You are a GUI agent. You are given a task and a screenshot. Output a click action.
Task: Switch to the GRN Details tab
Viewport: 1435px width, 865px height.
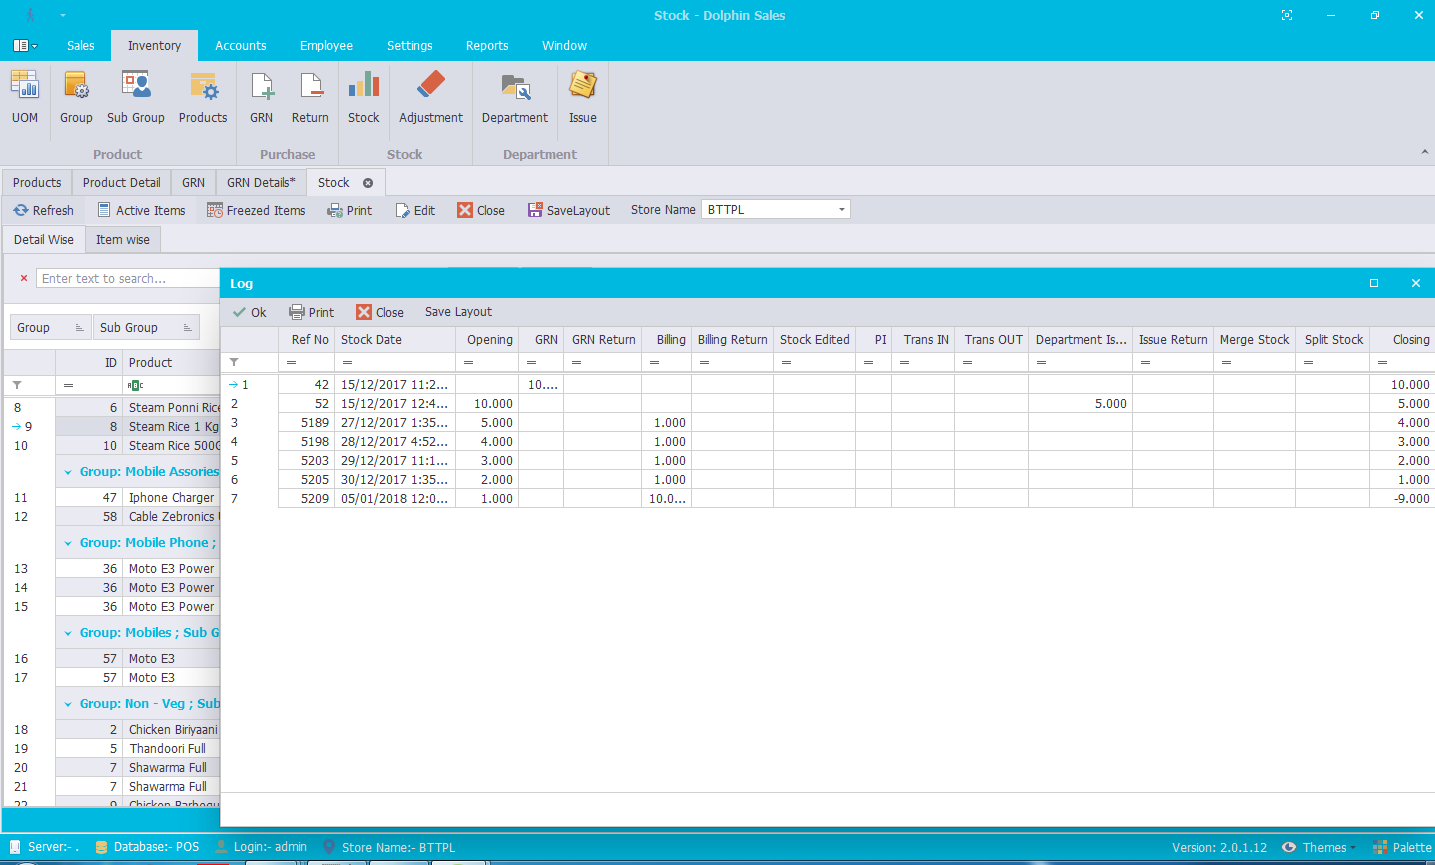pyautogui.click(x=261, y=183)
